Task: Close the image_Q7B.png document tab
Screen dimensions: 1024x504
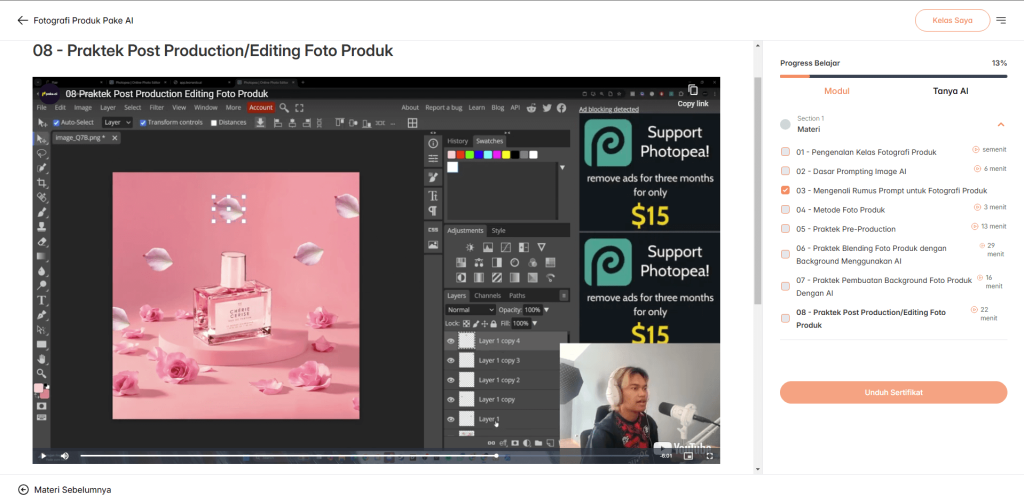Action: tap(115, 138)
